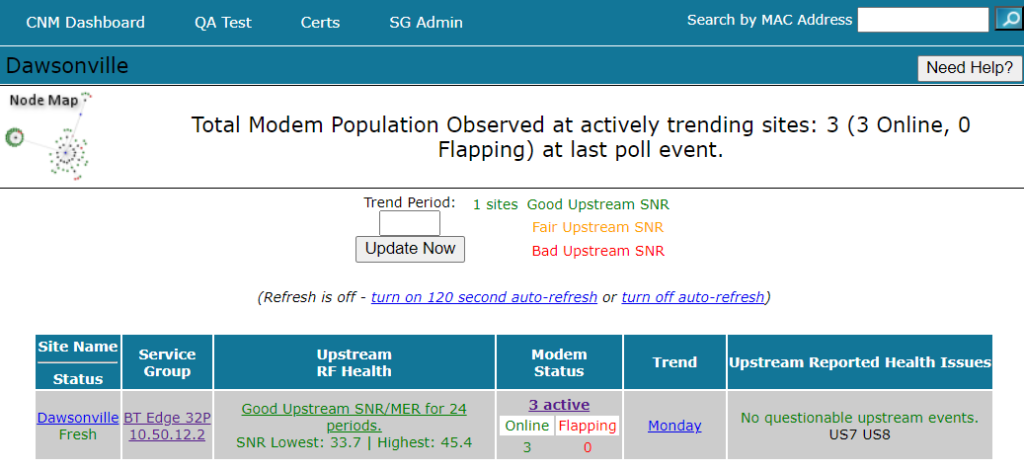
Task: Open the CNM Dashboard menu
Action: tap(85, 22)
